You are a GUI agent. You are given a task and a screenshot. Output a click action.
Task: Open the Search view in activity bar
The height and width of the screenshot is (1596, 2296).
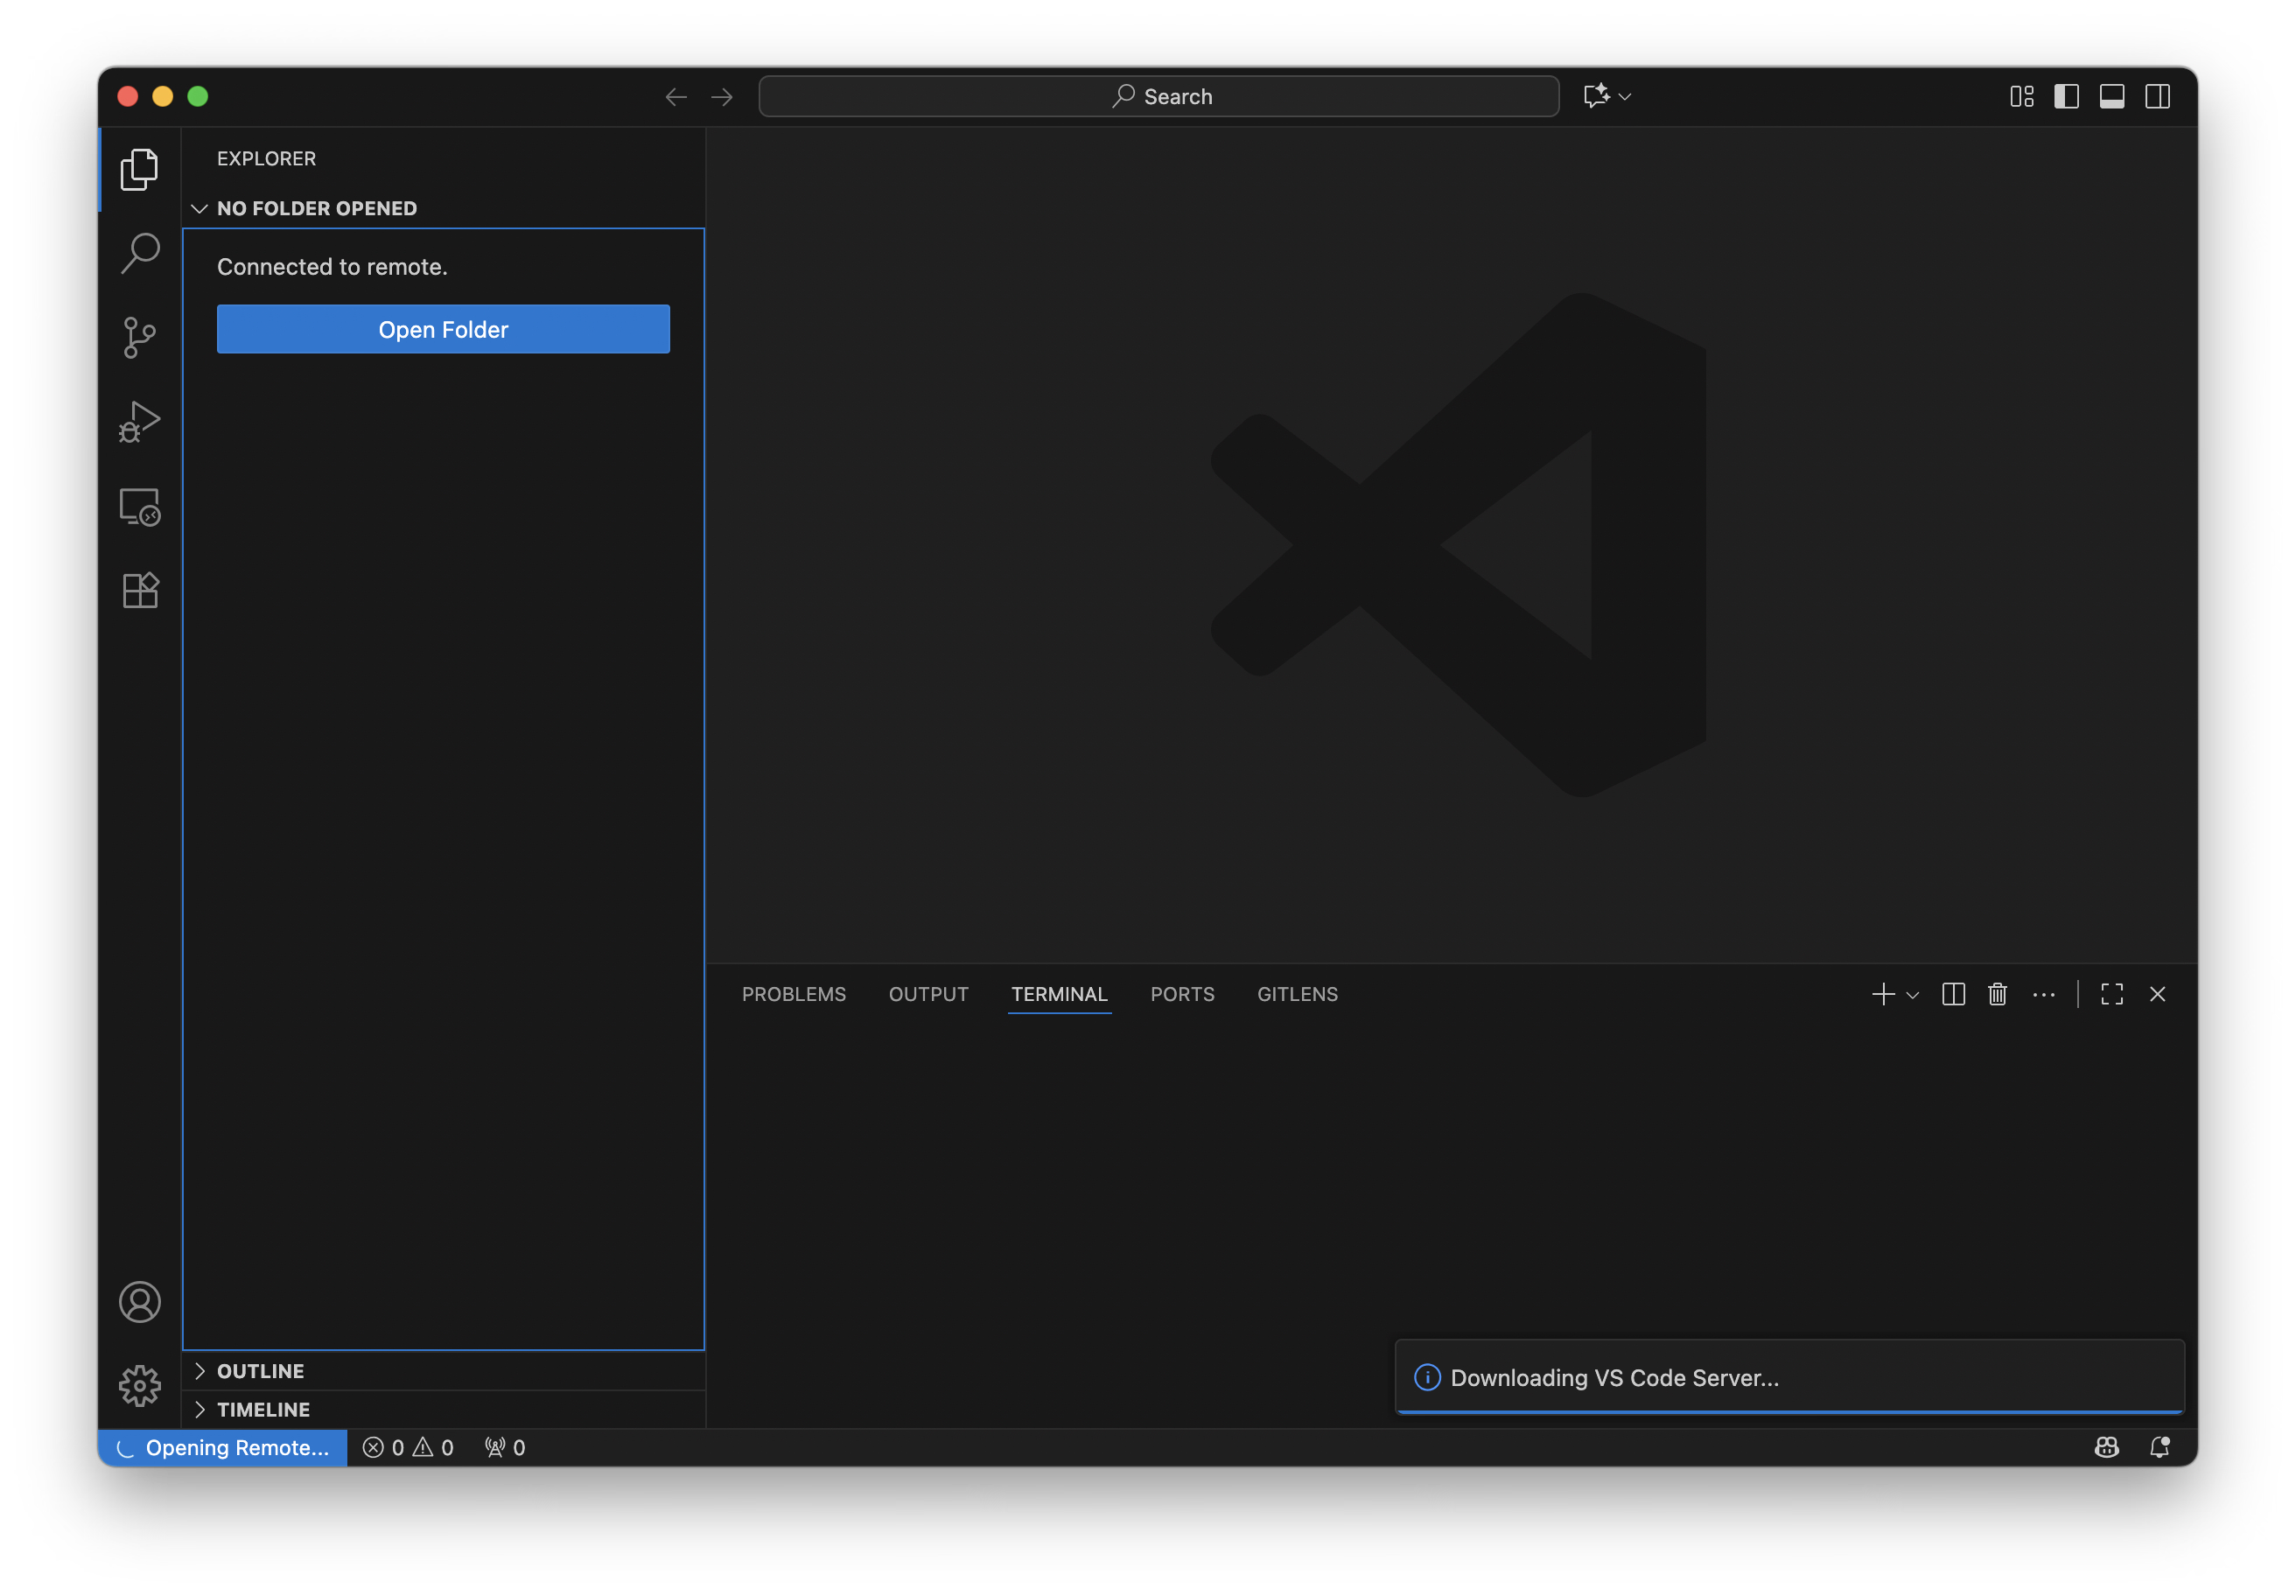(x=139, y=254)
